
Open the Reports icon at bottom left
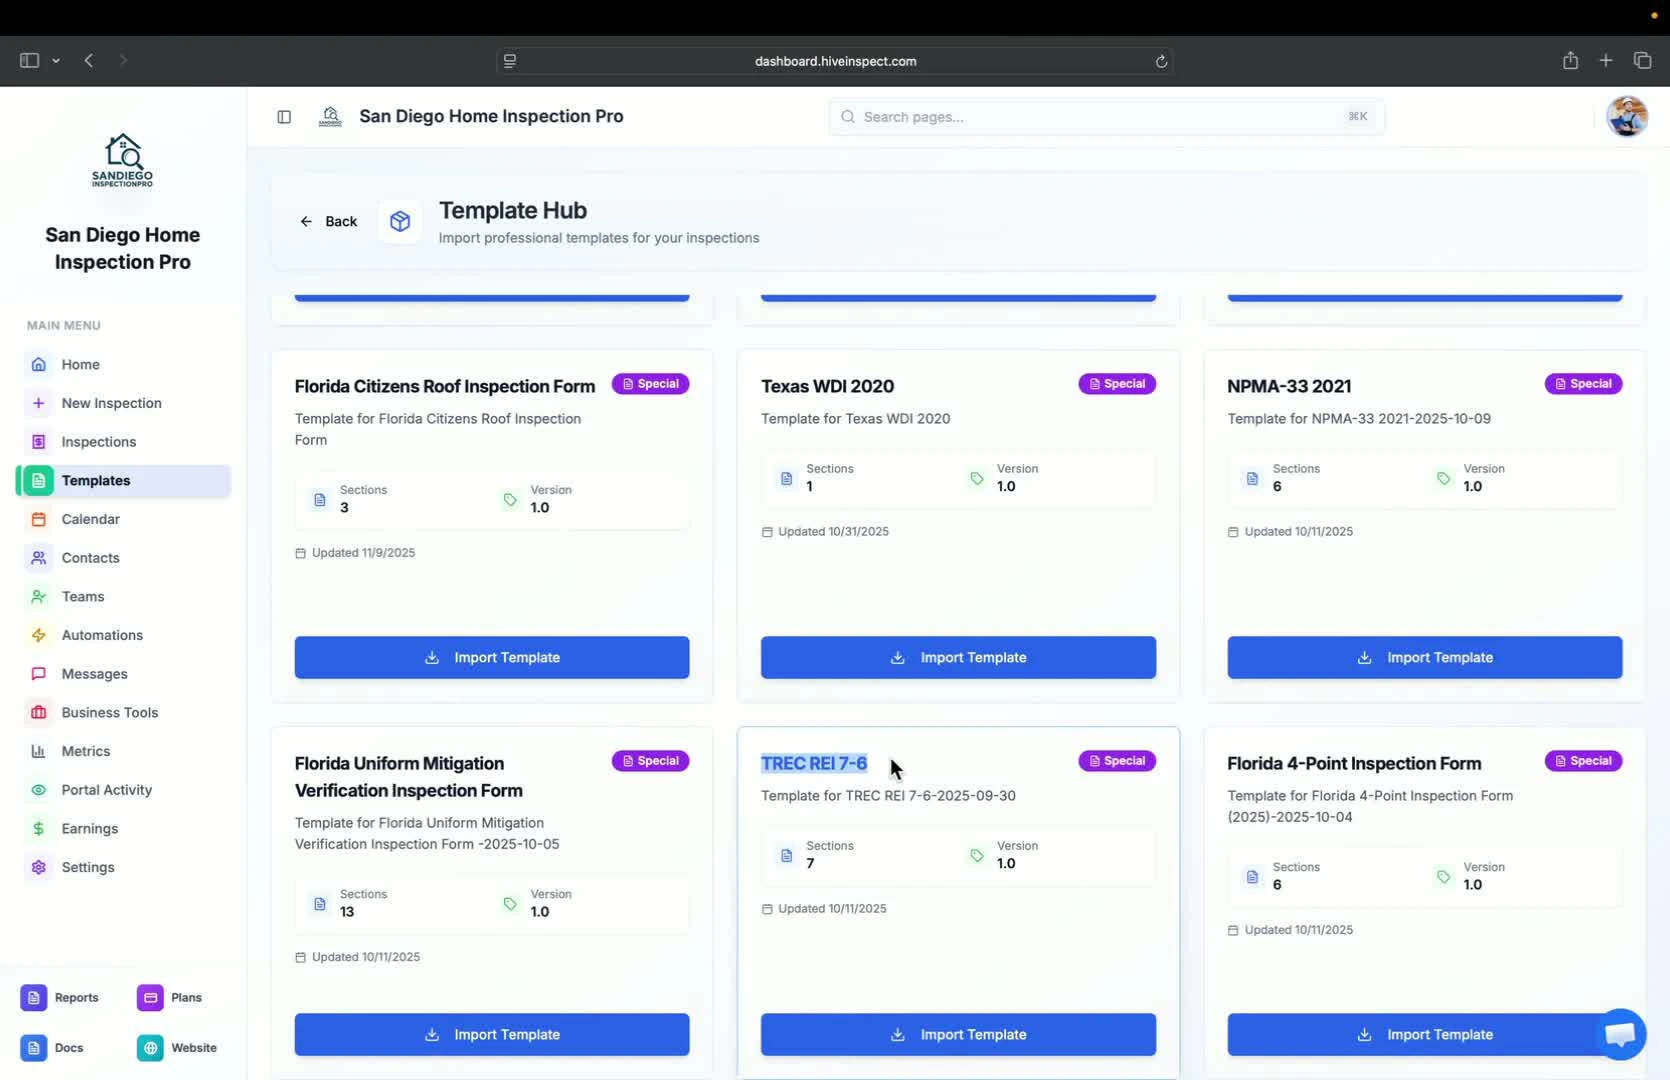coord(33,997)
